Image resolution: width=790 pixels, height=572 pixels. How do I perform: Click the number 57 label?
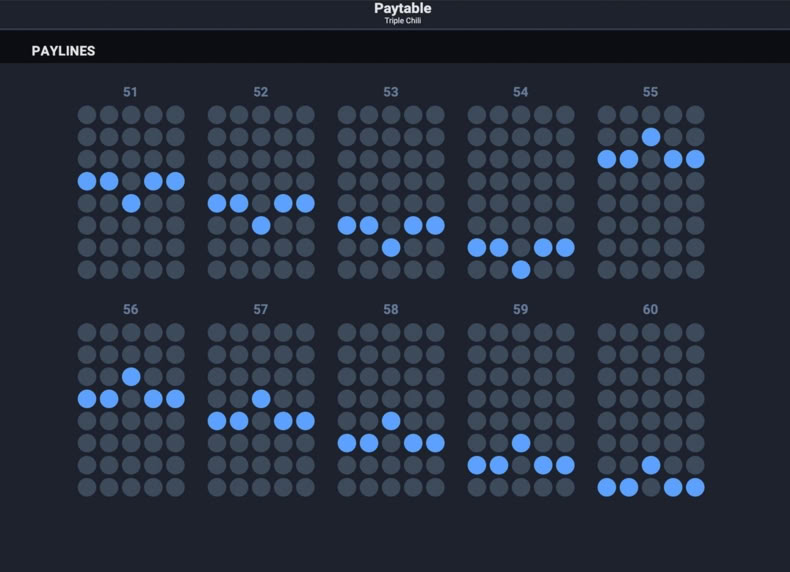tap(260, 309)
